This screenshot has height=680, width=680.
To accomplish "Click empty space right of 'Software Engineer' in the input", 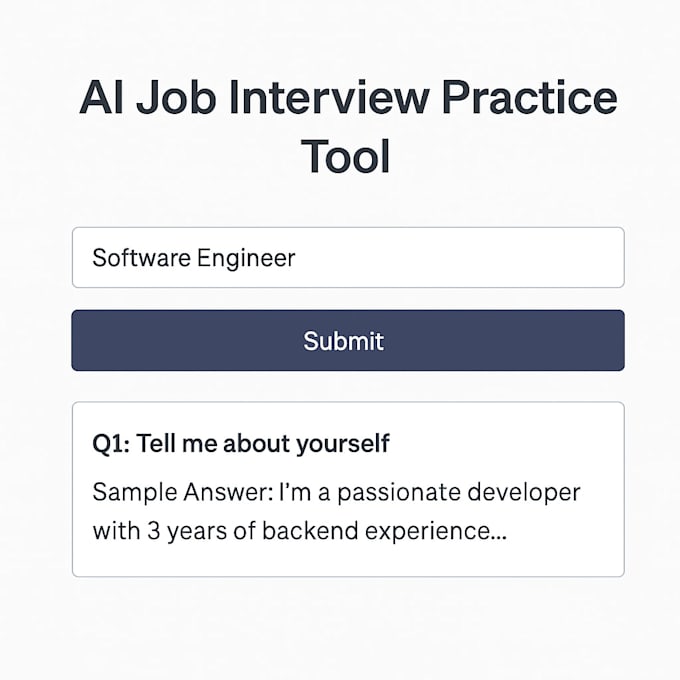I will point(460,257).
